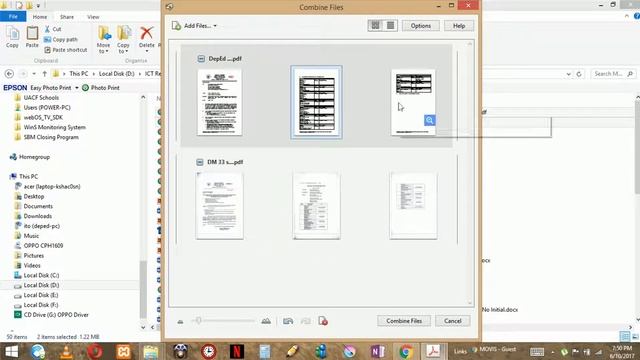Click the smaller thumbnails icon left of slider
The image size is (640, 360).
click(x=180, y=322)
